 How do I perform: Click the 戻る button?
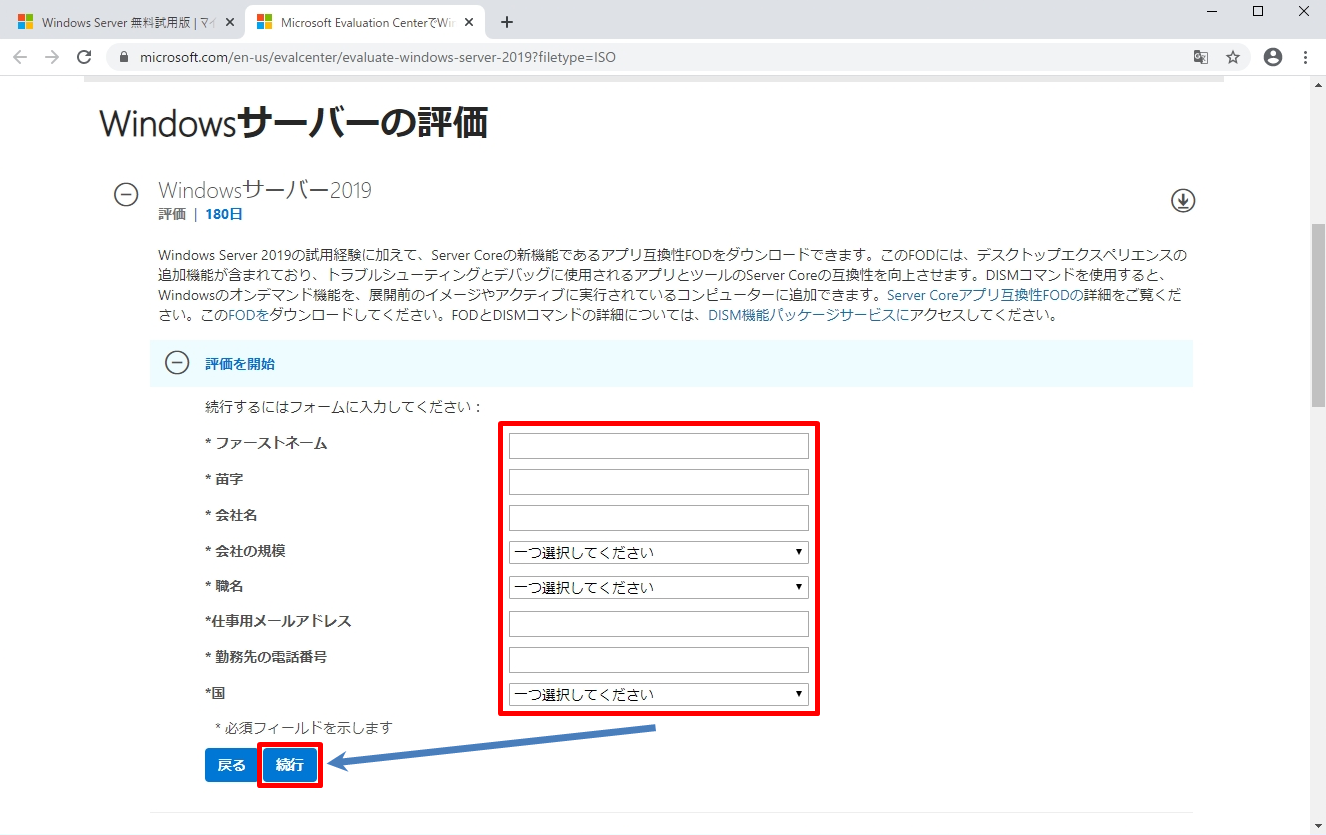[x=231, y=765]
